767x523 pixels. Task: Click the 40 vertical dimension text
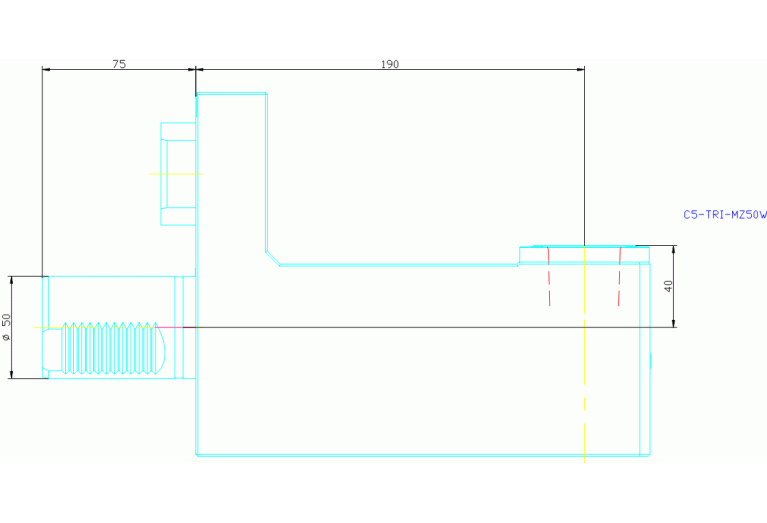668,285
